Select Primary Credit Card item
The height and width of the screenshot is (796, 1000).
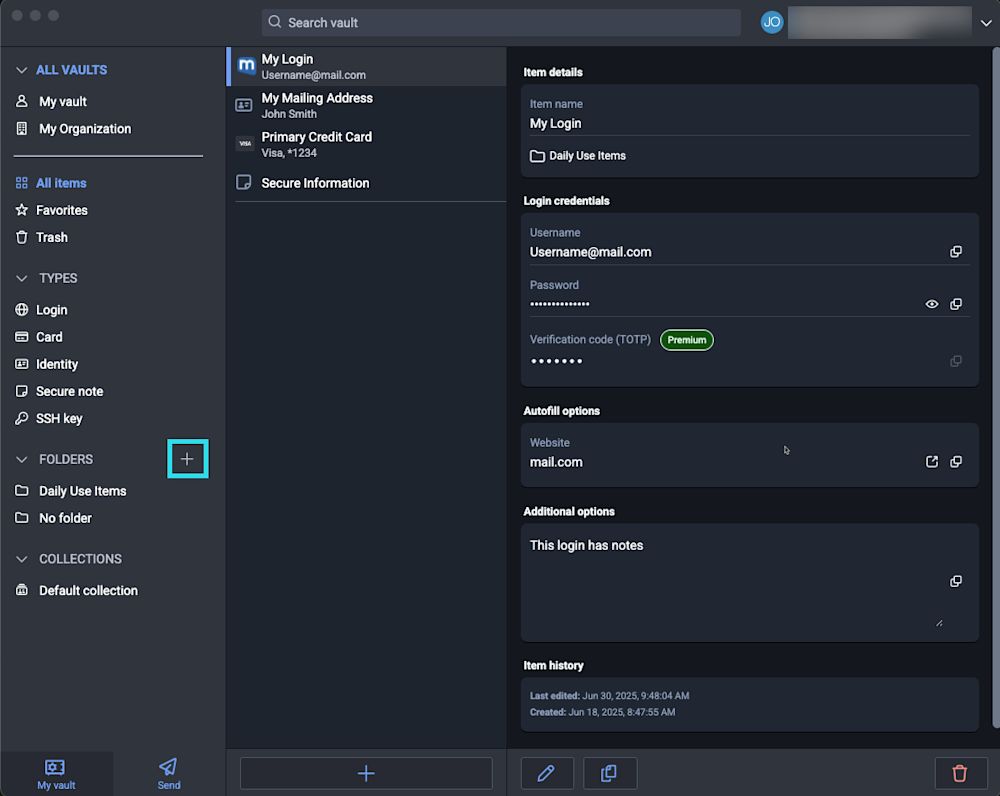(367, 144)
